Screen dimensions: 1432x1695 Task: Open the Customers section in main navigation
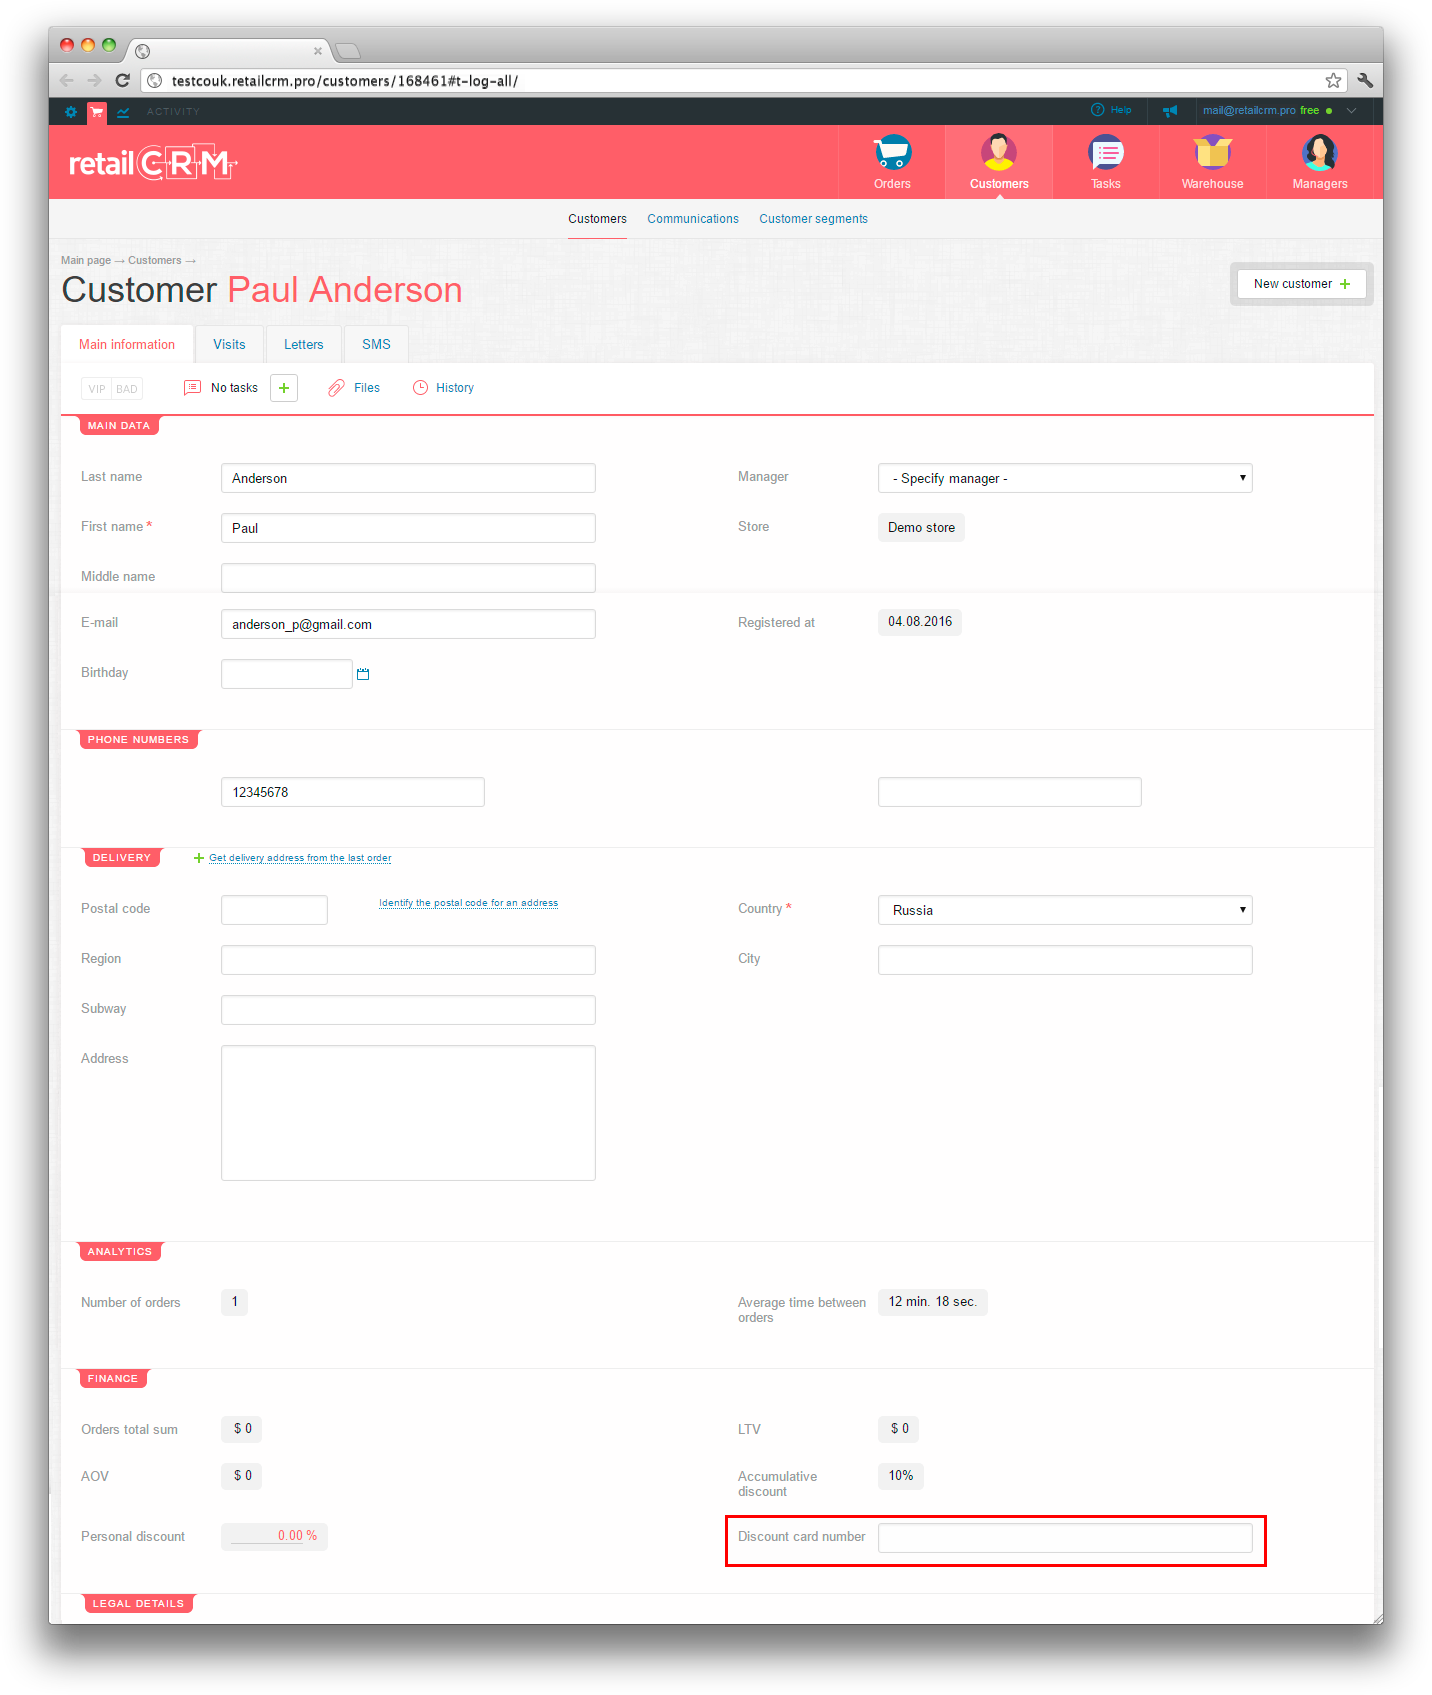pyautogui.click(x=999, y=162)
